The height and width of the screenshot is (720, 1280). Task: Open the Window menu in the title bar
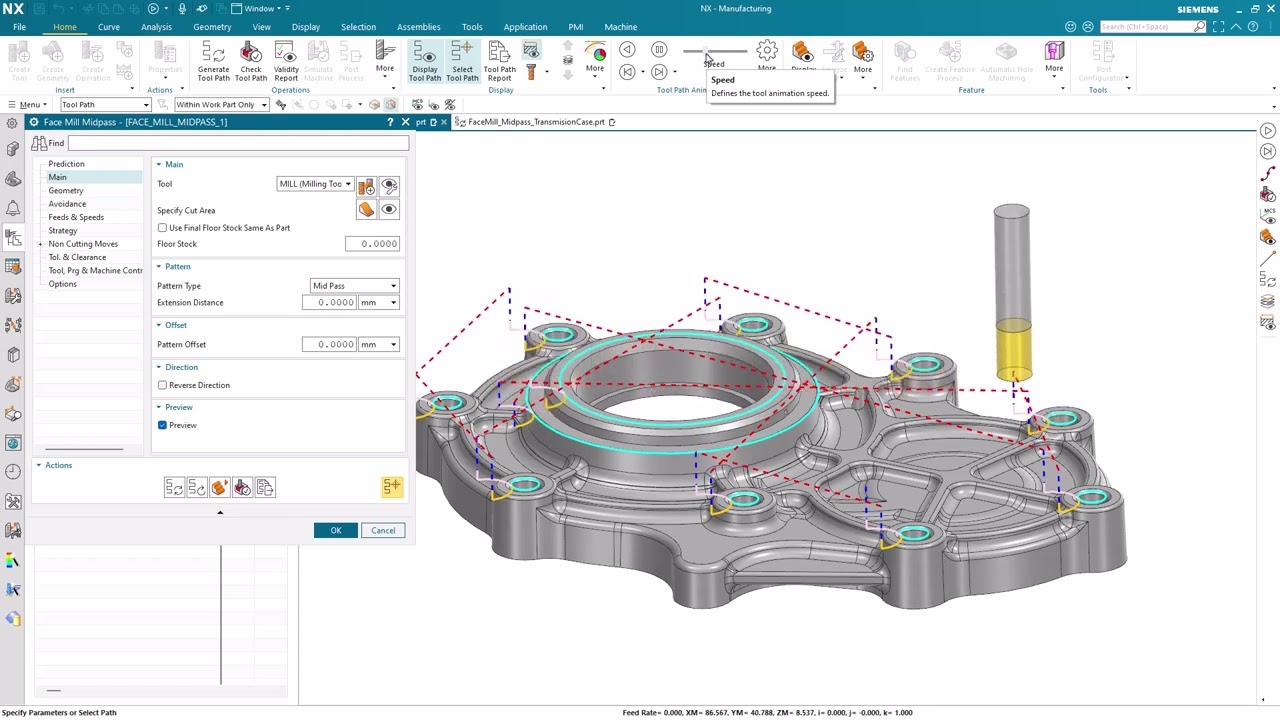click(x=260, y=9)
